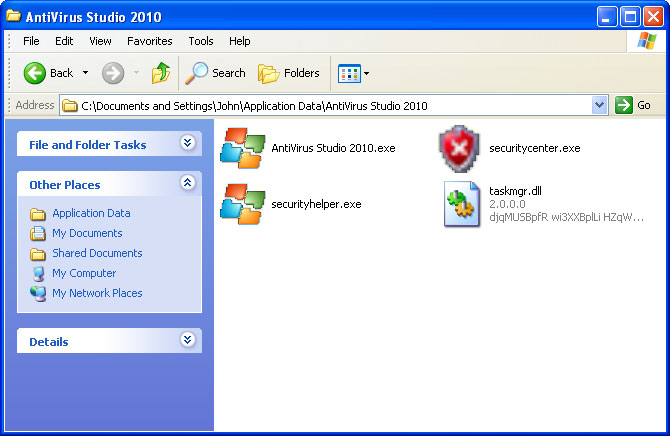The width and height of the screenshot is (670, 436).
Task: Click the Shared Documents folder icon
Action: tap(38, 254)
